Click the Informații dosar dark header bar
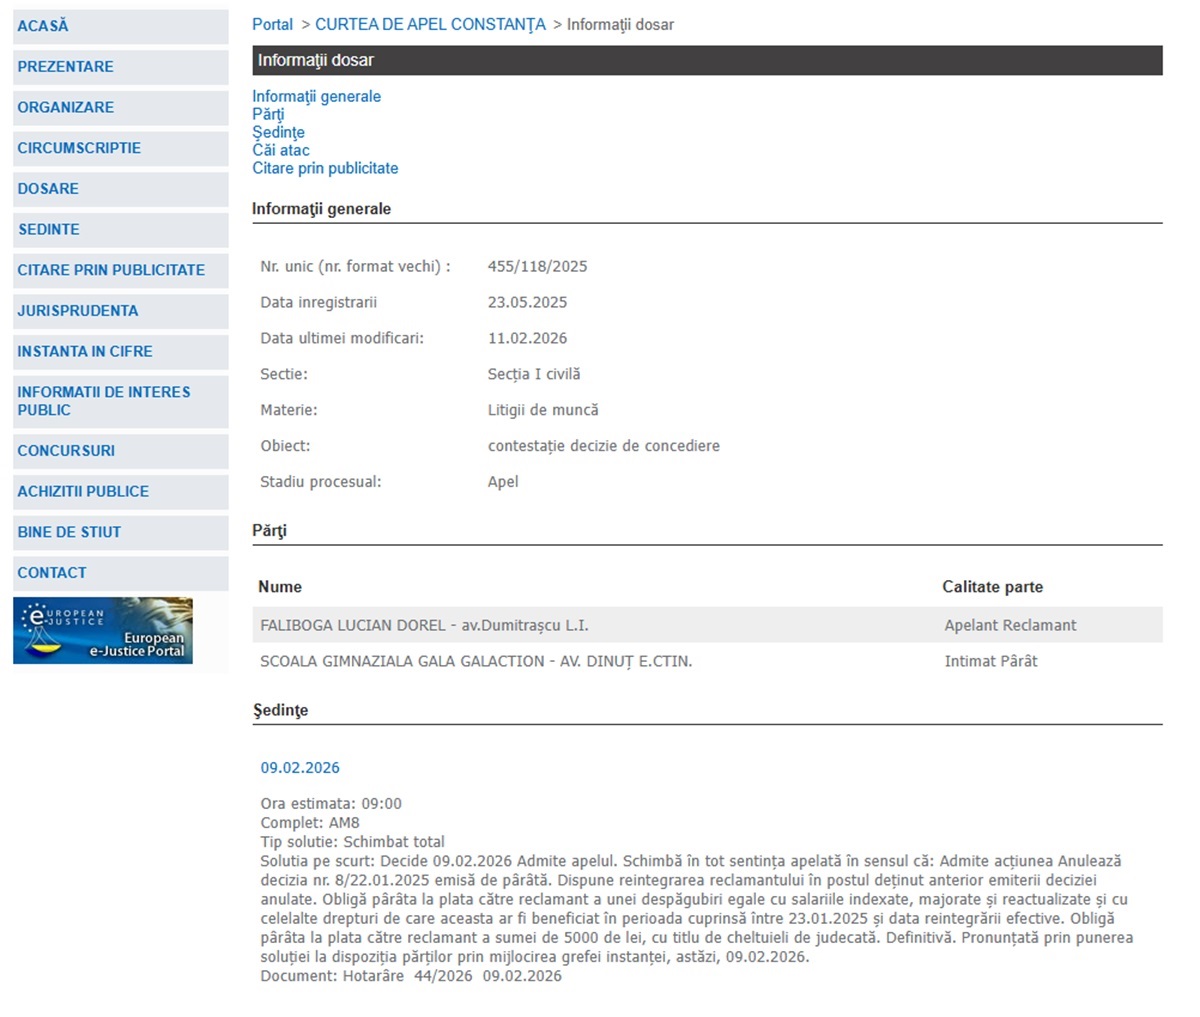1200x1017 pixels. point(707,61)
